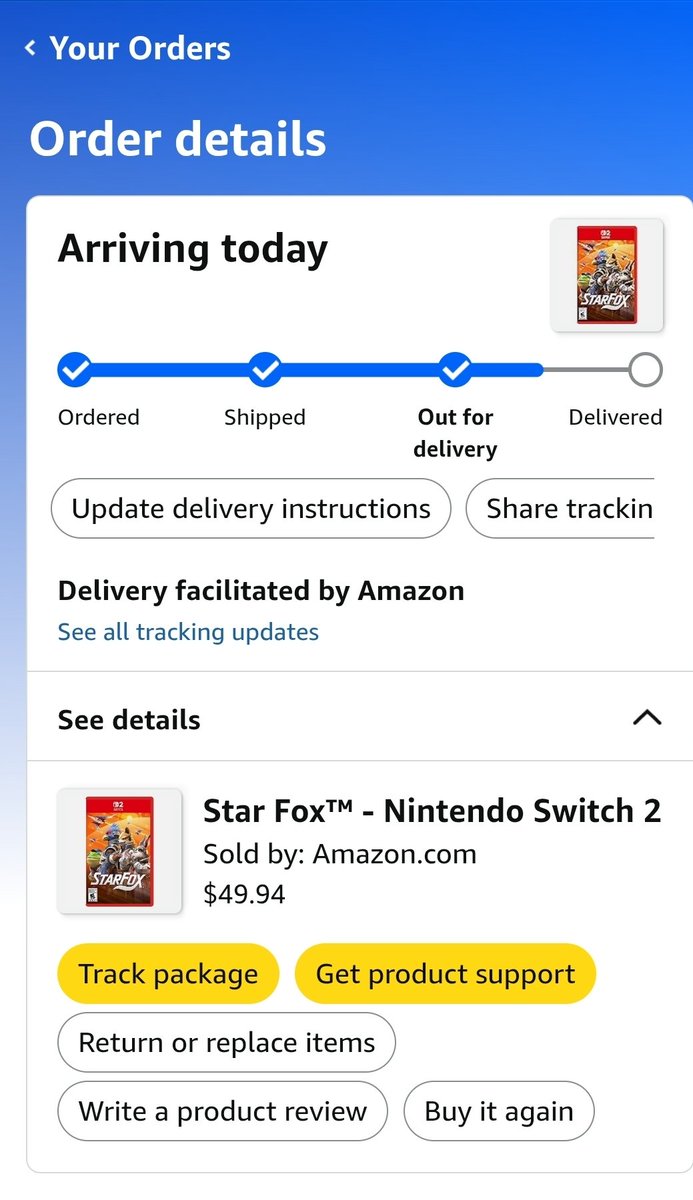
Task: Open Star Fox thumbnail in Arriving today card
Action: tap(607, 275)
